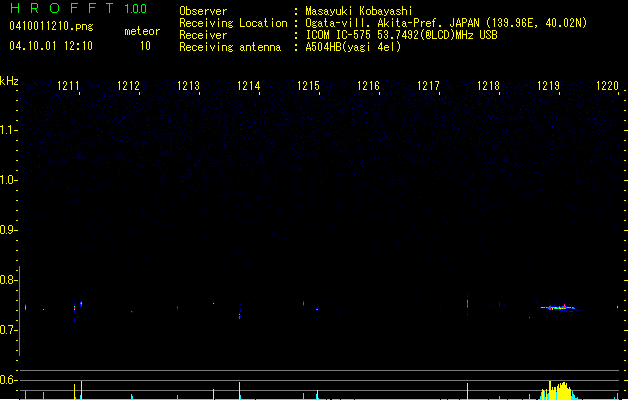This screenshot has width=629, height=400.
Task: Click the Receiver ICOM IC-575 text
Action: [x=402, y=35]
